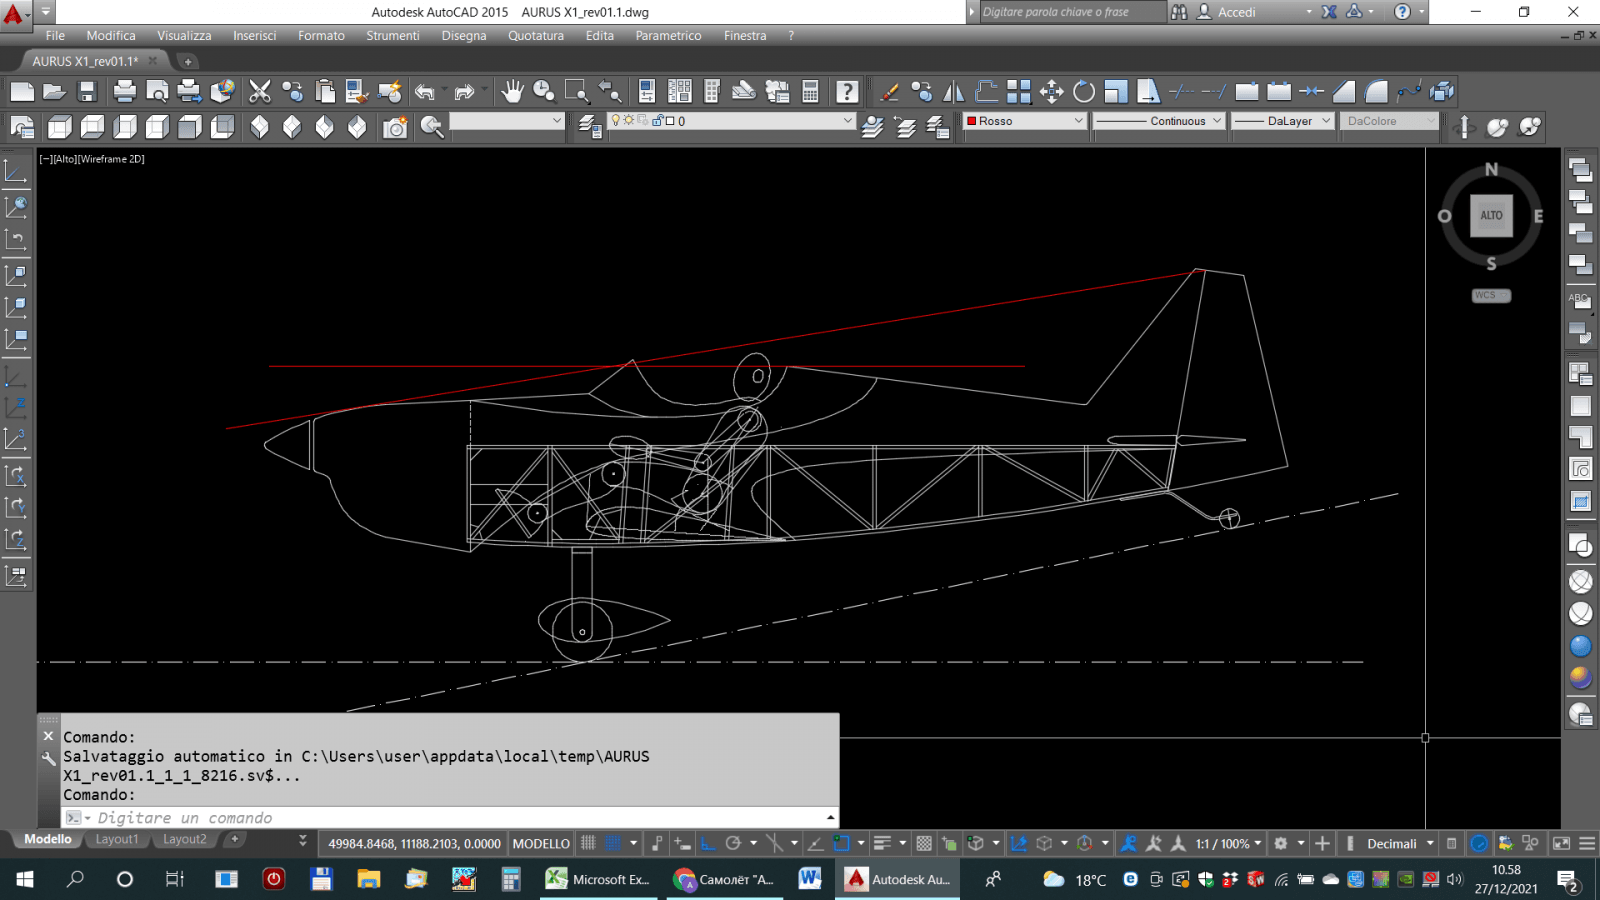Open the Layer Properties manager icon
Screen dimensions: 1600x900
click(x=590, y=126)
